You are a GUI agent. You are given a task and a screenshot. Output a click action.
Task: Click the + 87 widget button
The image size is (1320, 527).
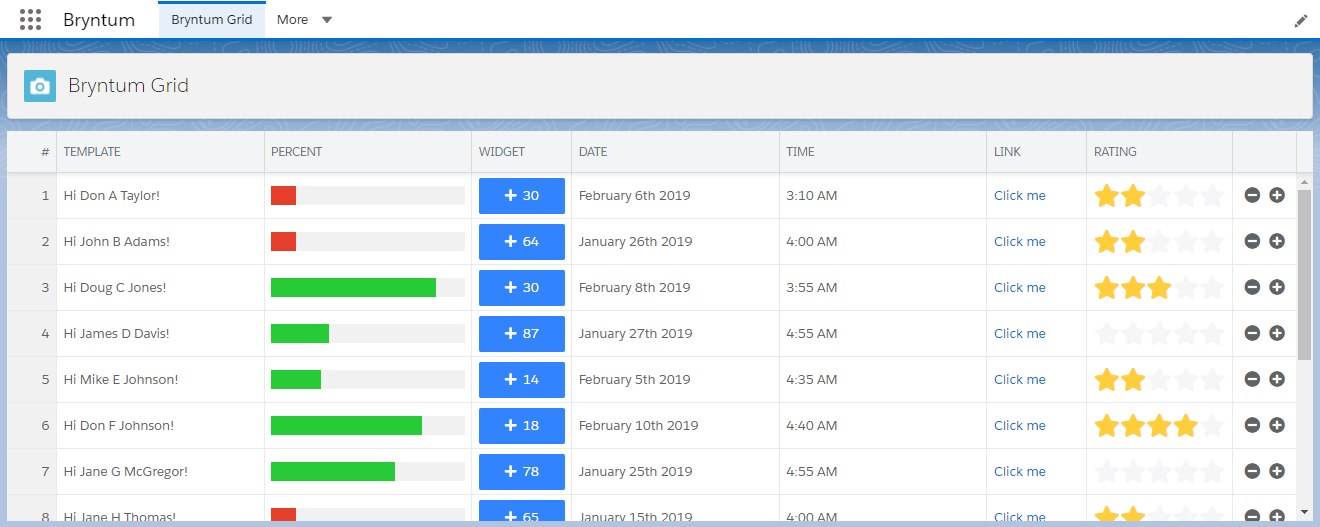(522, 334)
